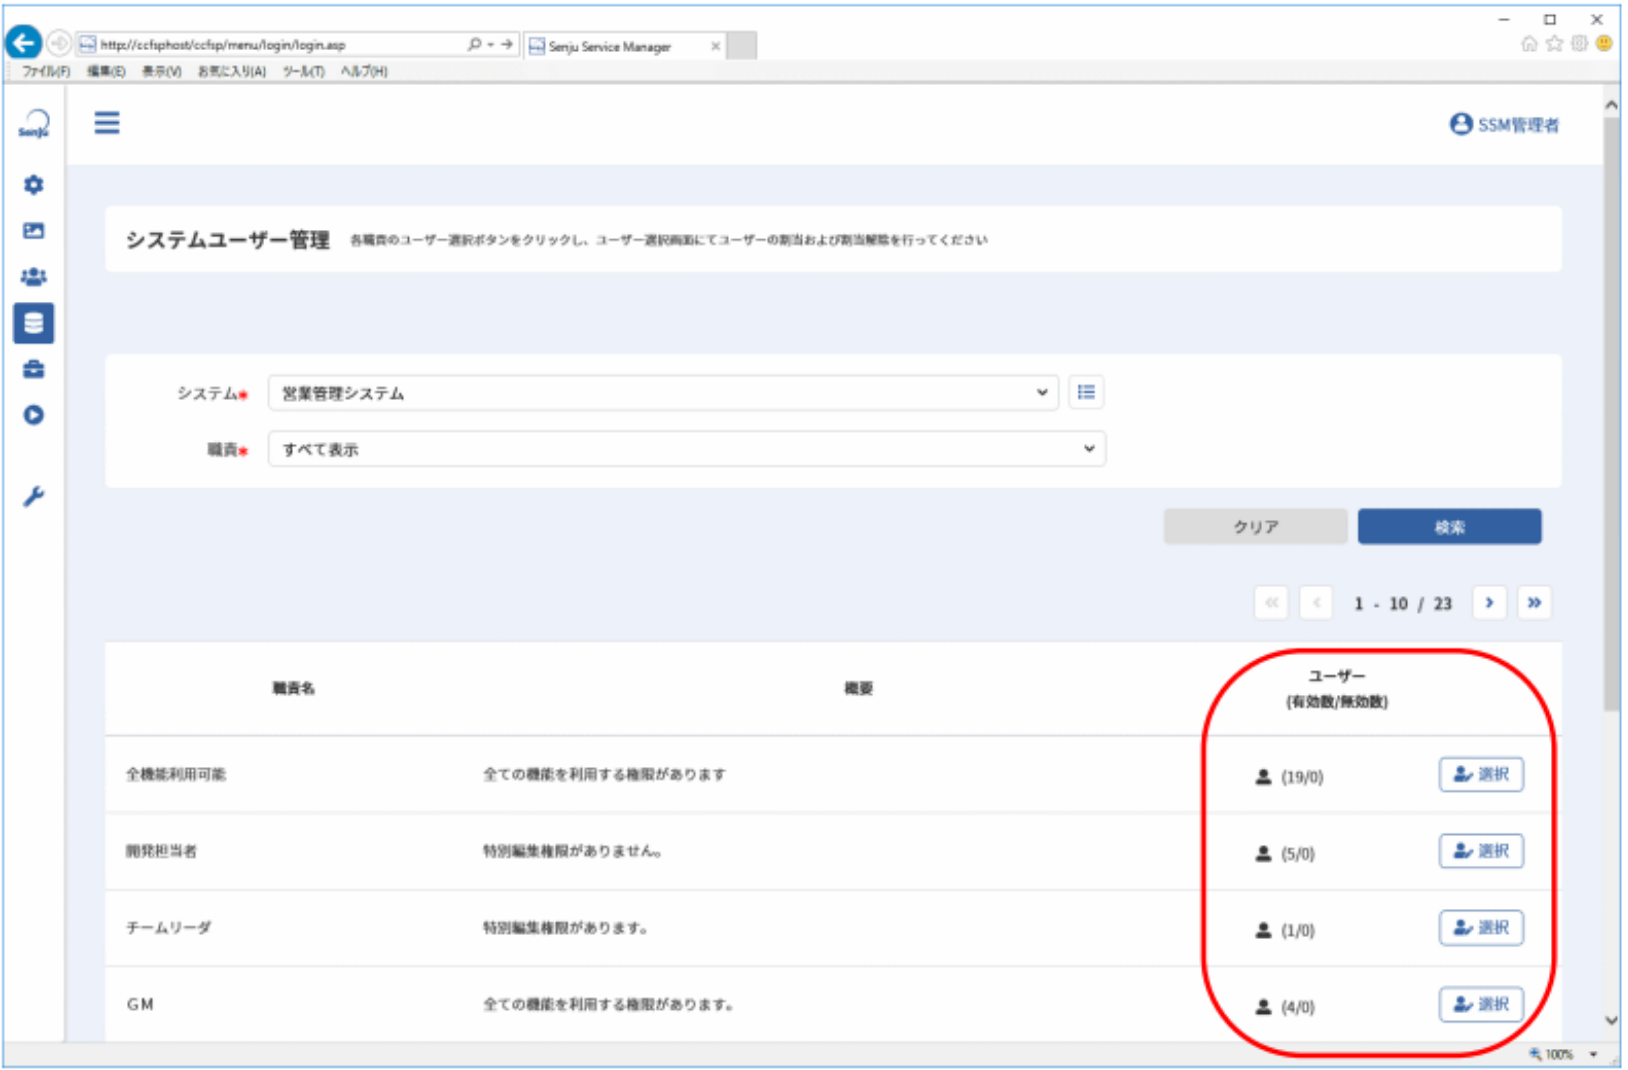The image size is (1628, 1070).
Task: Click the address bar search magnifier
Action: tap(475, 44)
